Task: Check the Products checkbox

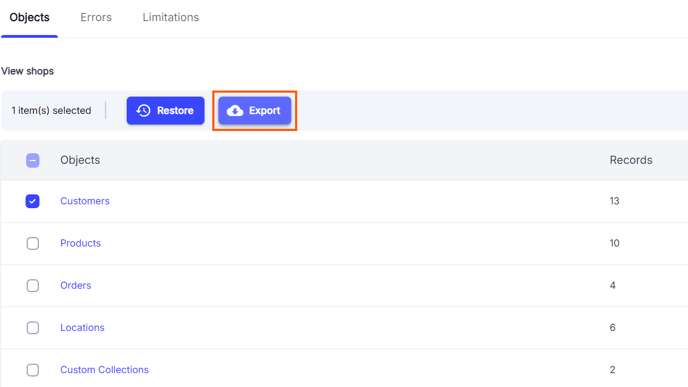Action: [32, 243]
